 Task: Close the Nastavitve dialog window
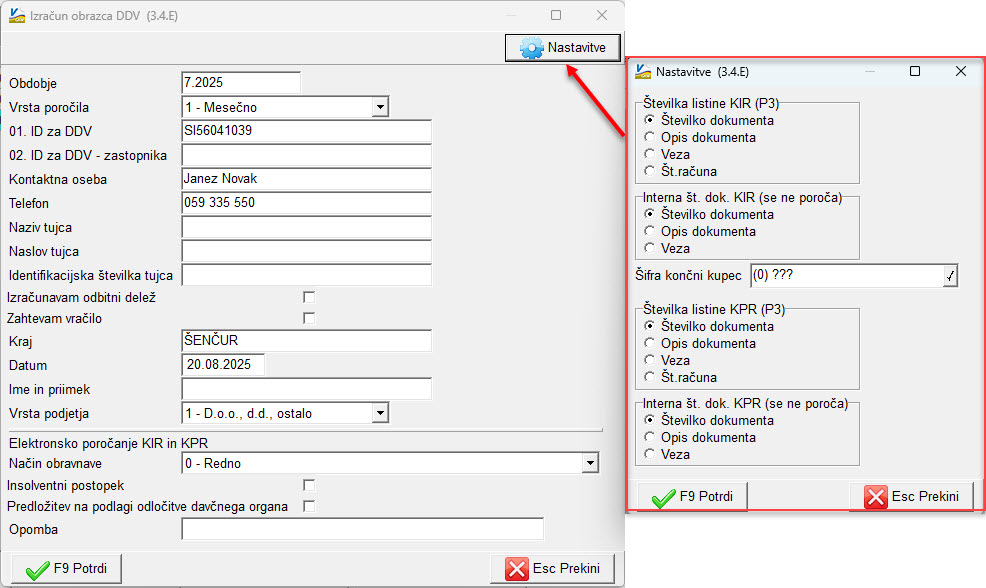tap(960, 72)
